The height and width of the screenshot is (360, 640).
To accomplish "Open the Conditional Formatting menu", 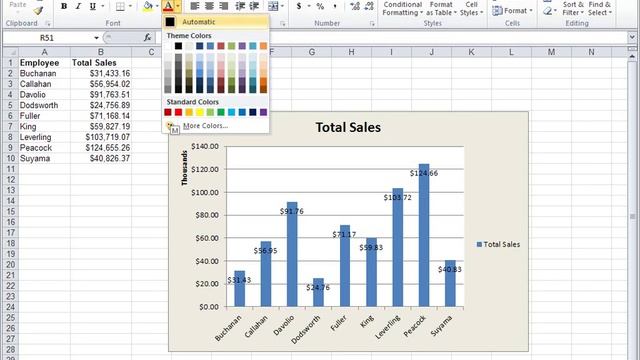I will [x=402, y=9].
